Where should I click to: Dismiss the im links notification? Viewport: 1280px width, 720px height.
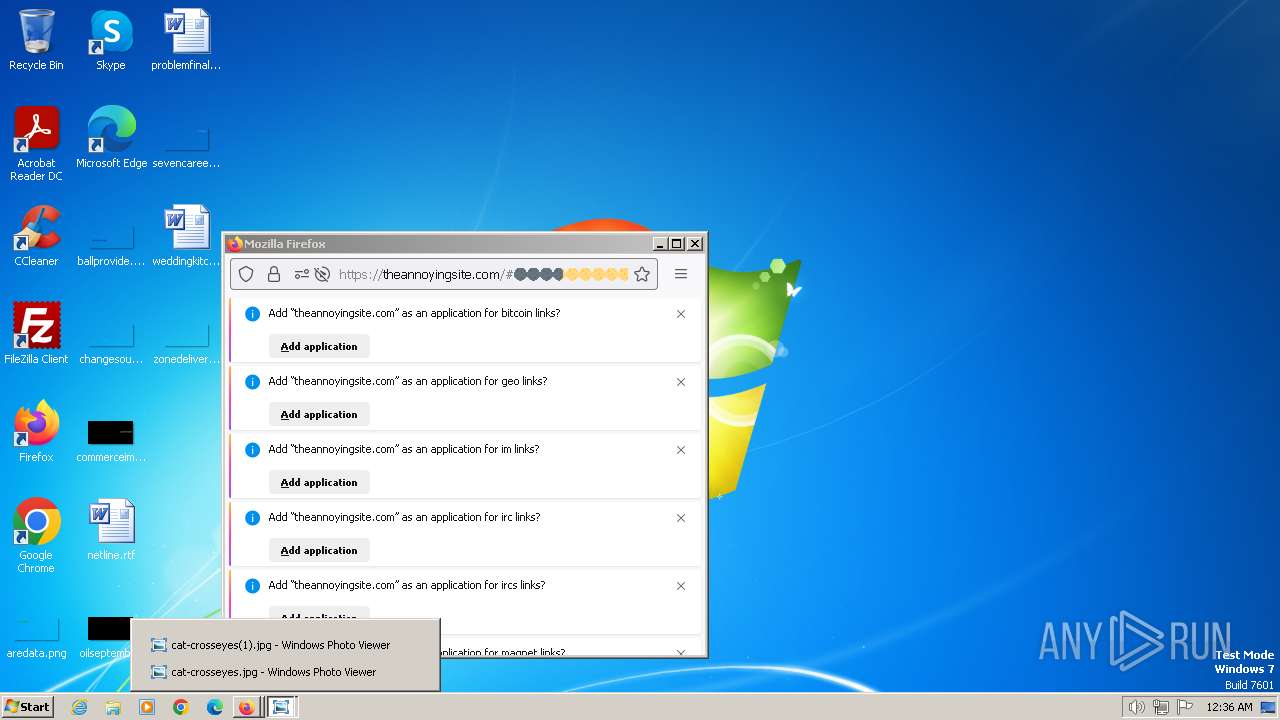click(681, 450)
